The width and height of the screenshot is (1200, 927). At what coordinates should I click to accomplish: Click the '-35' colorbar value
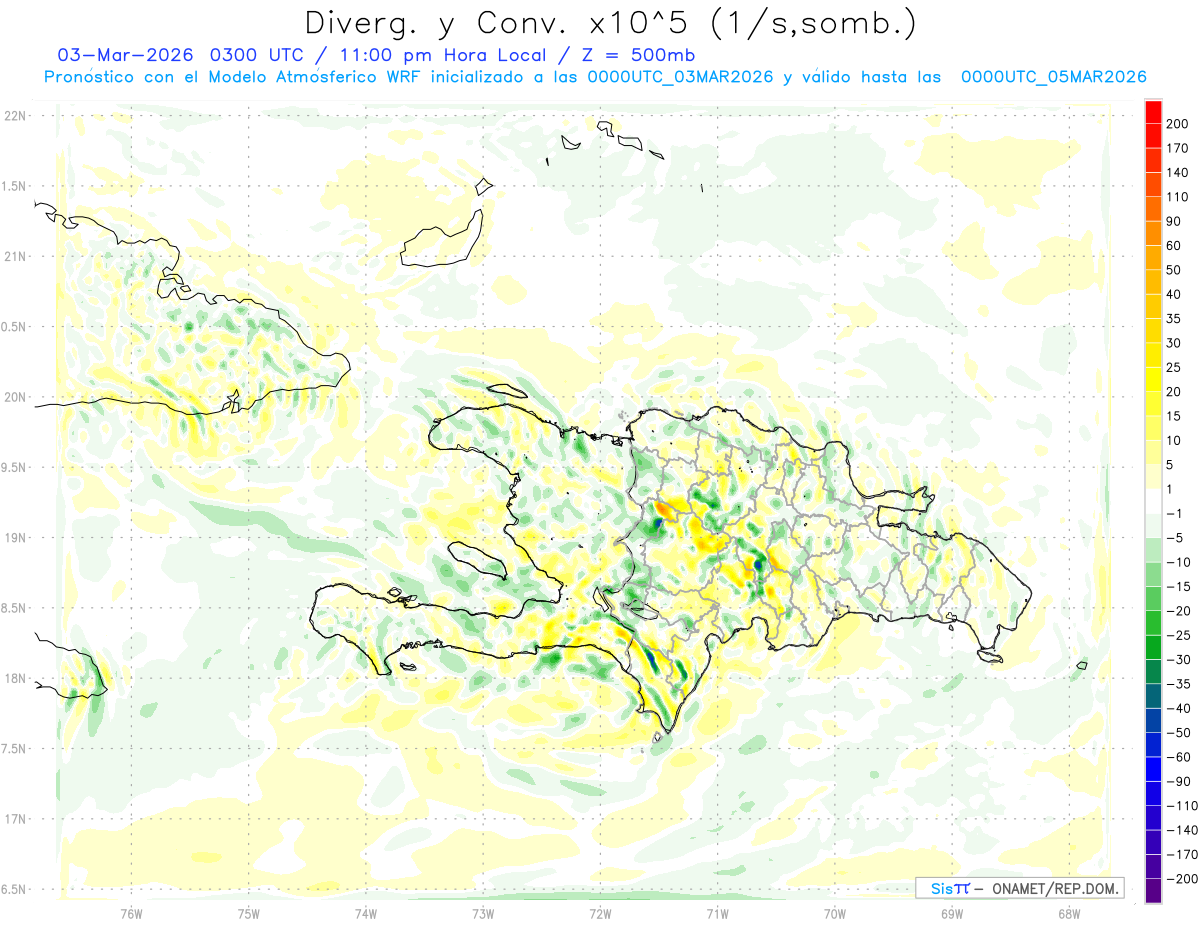[1178, 684]
